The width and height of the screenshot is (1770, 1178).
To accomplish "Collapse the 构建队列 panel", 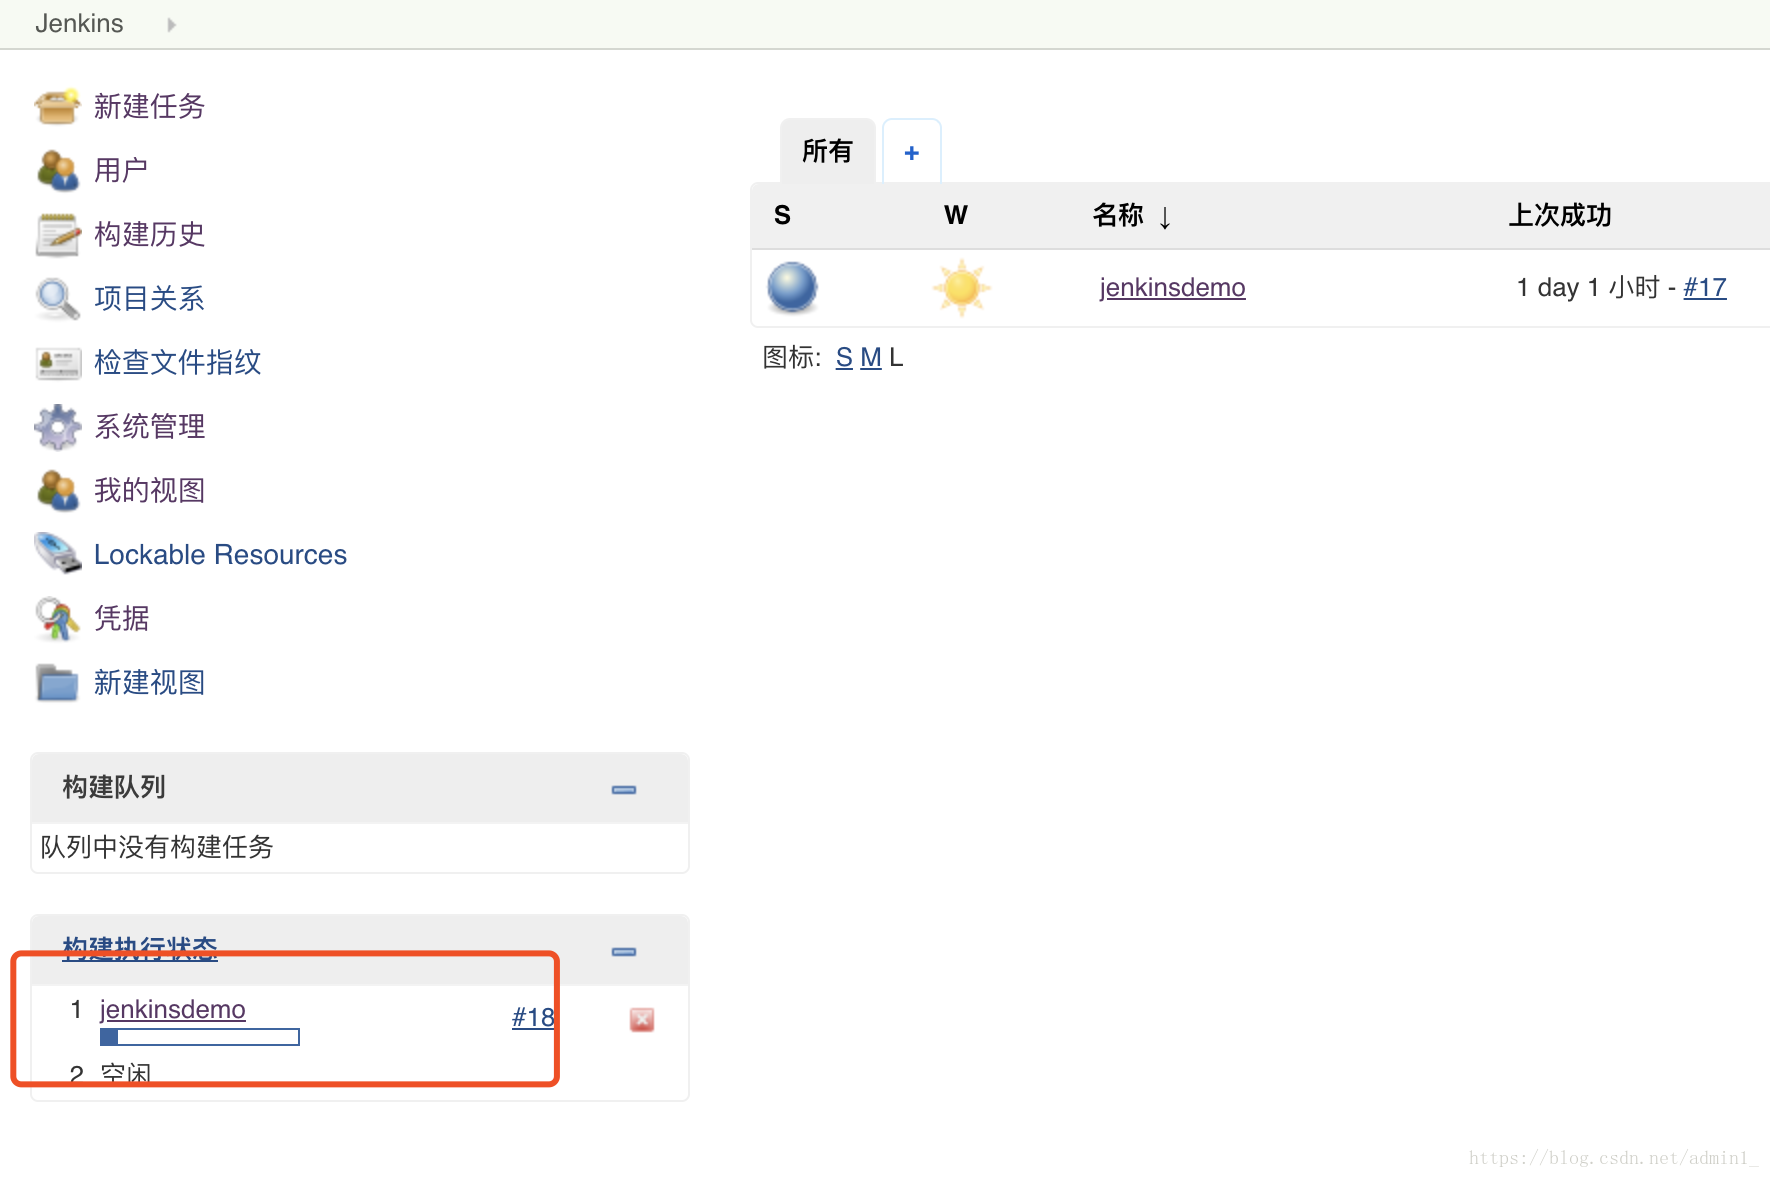I will coord(624,789).
